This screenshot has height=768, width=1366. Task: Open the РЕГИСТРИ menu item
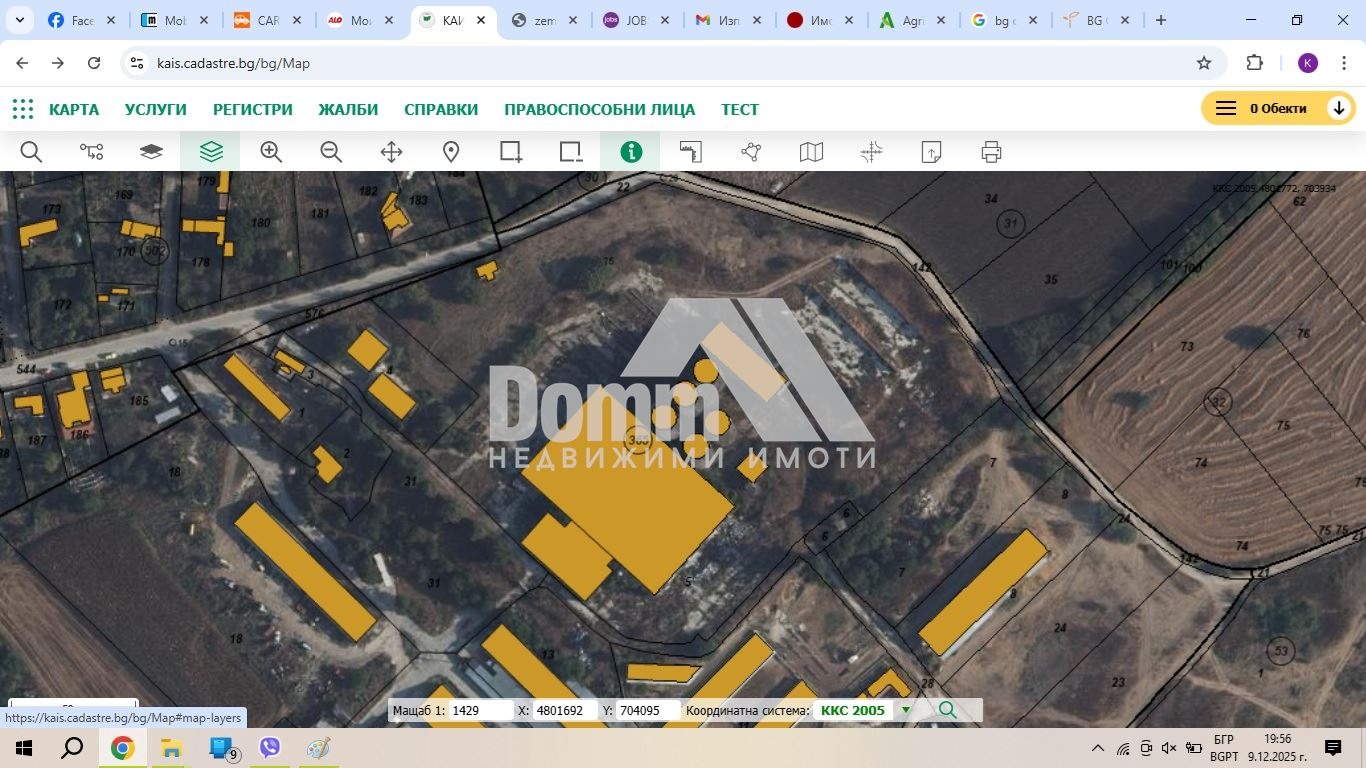click(252, 110)
